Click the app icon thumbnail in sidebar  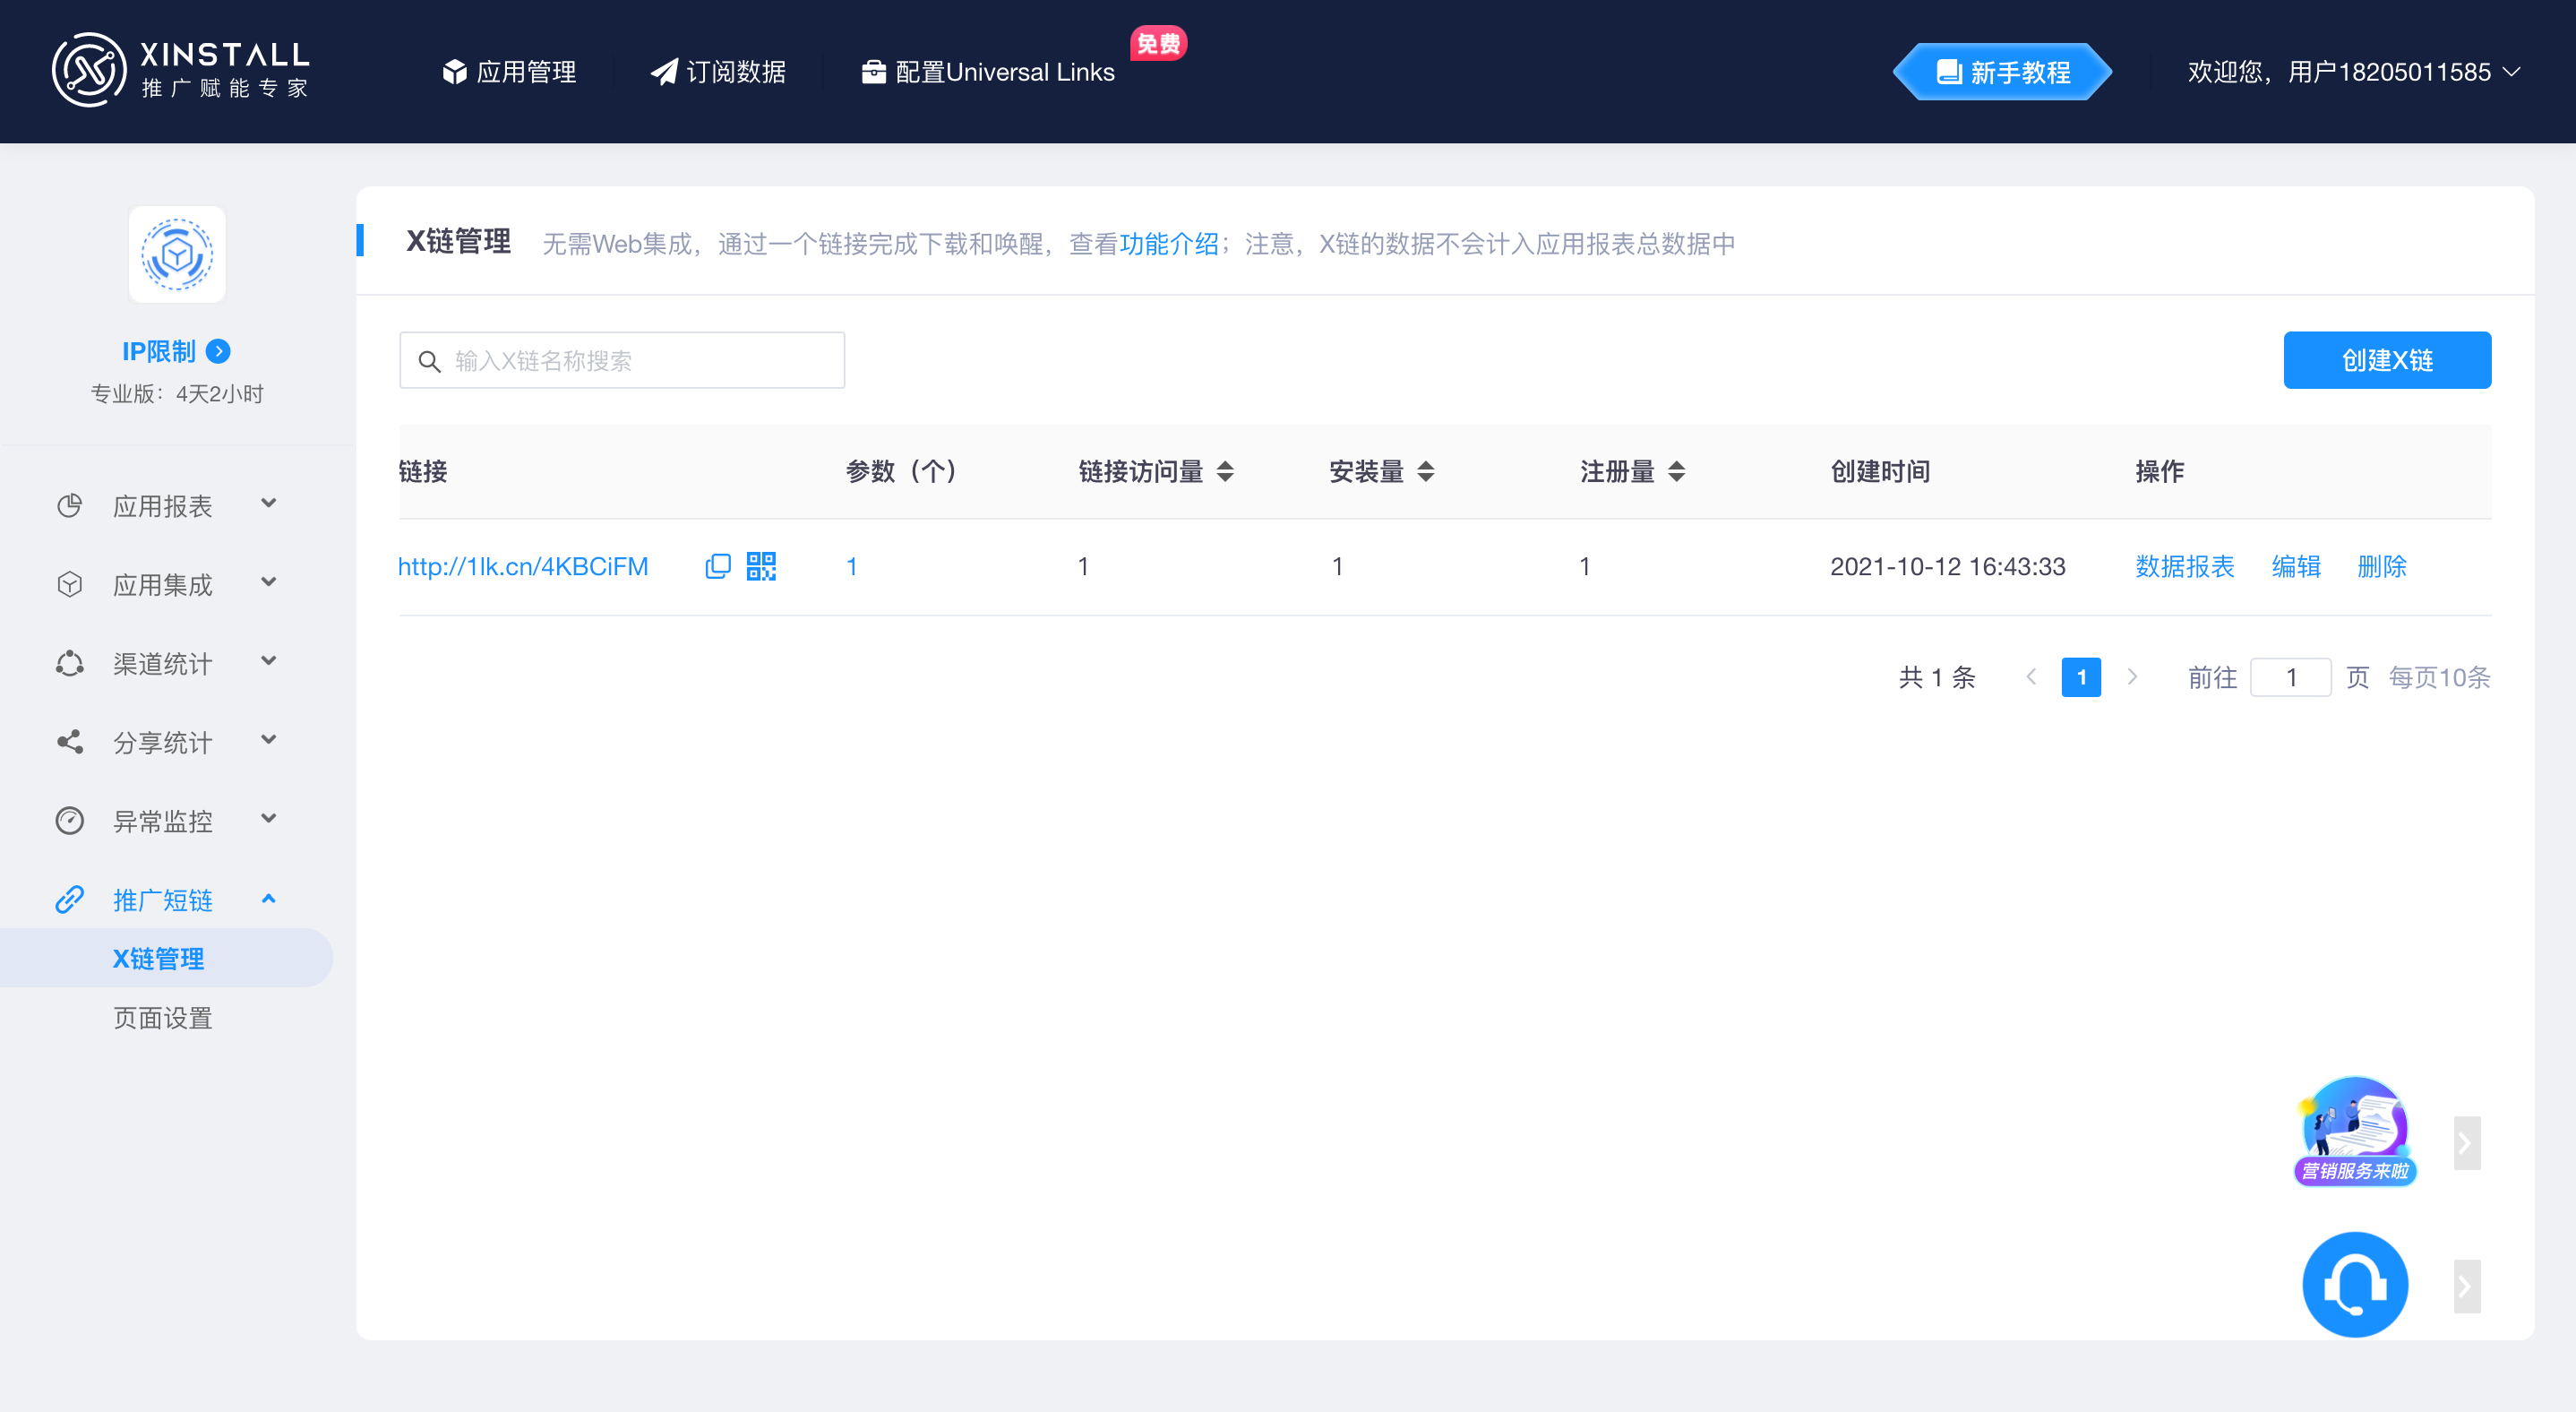pyautogui.click(x=177, y=254)
